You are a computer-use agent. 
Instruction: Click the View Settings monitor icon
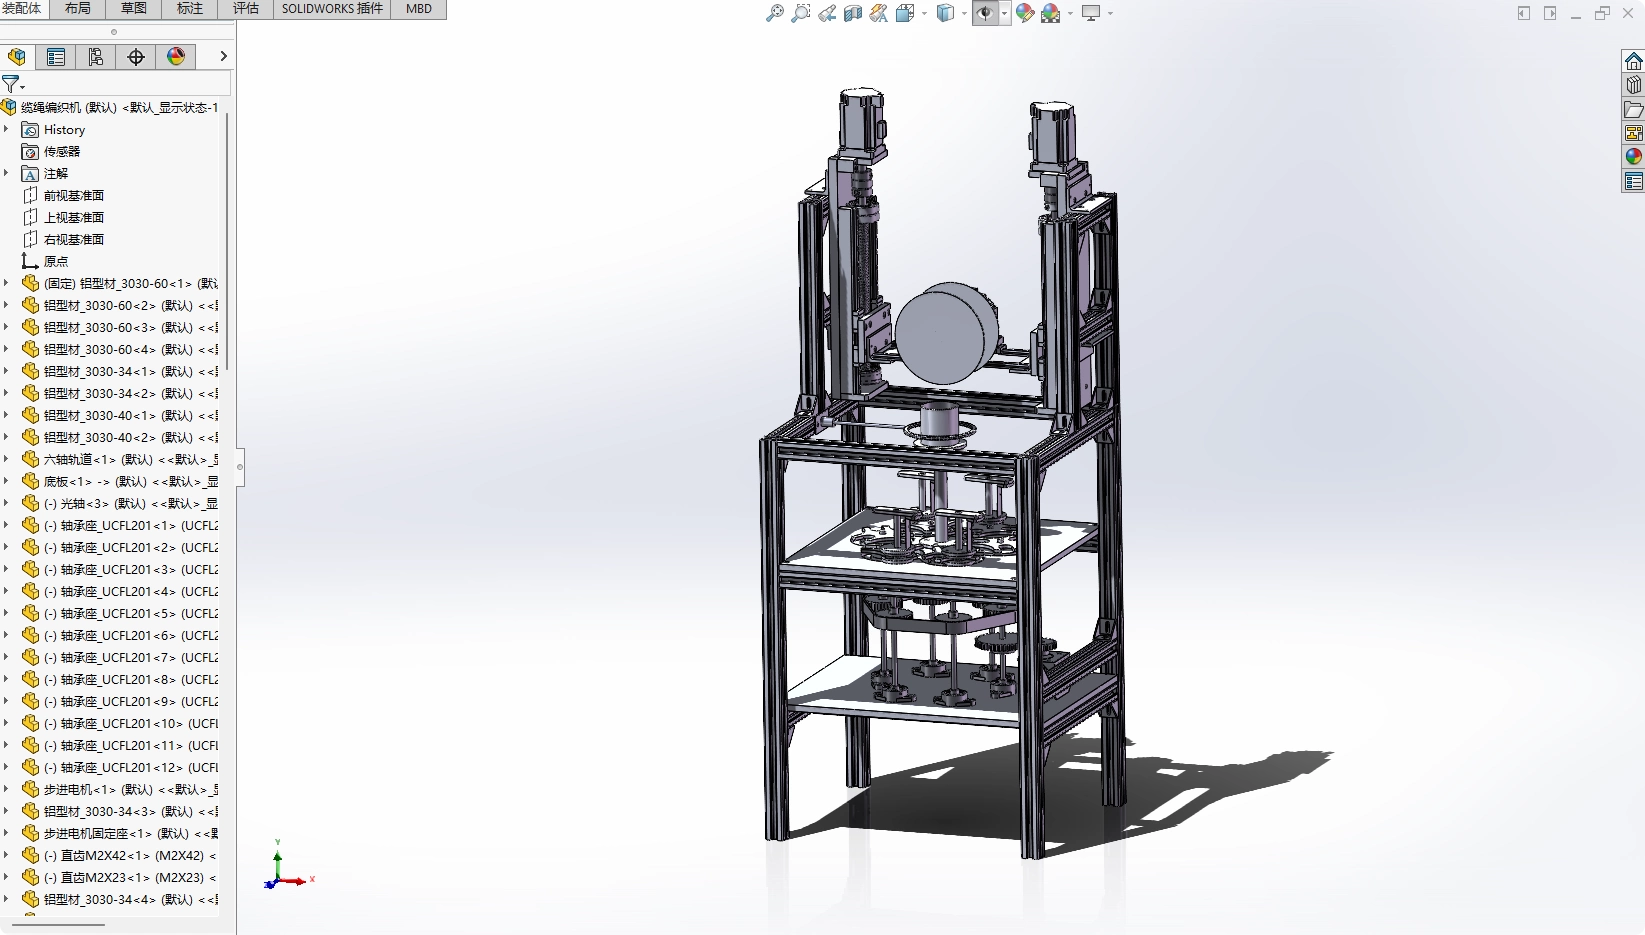pos(1091,13)
